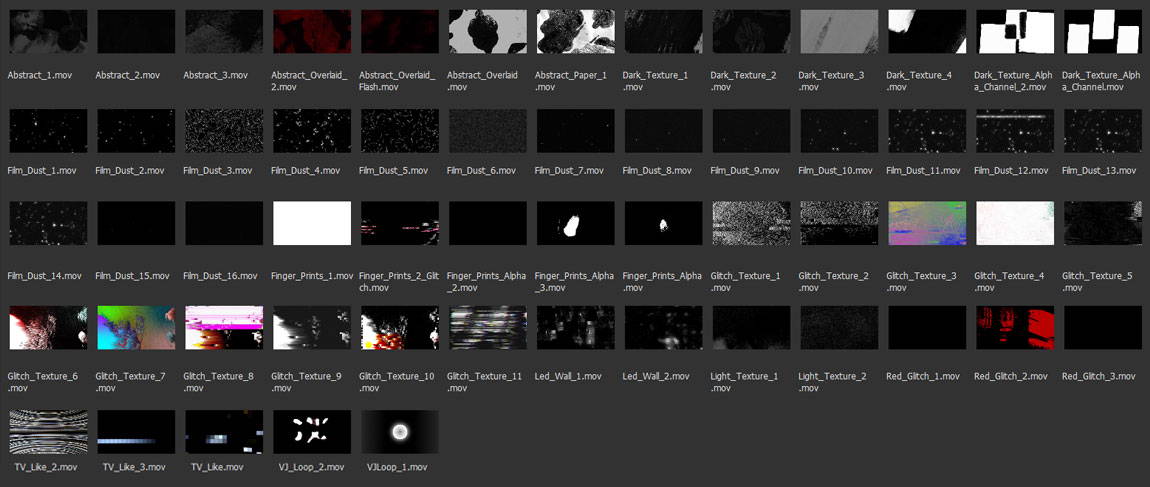Select the rainbow Glitch_Texture_3.mov thumbnail
Screen dimensions: 1150x487
928,223
